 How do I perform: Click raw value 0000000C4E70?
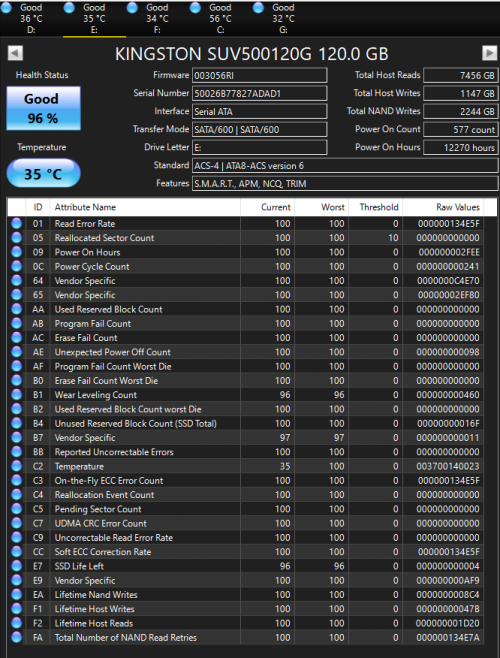448,281
